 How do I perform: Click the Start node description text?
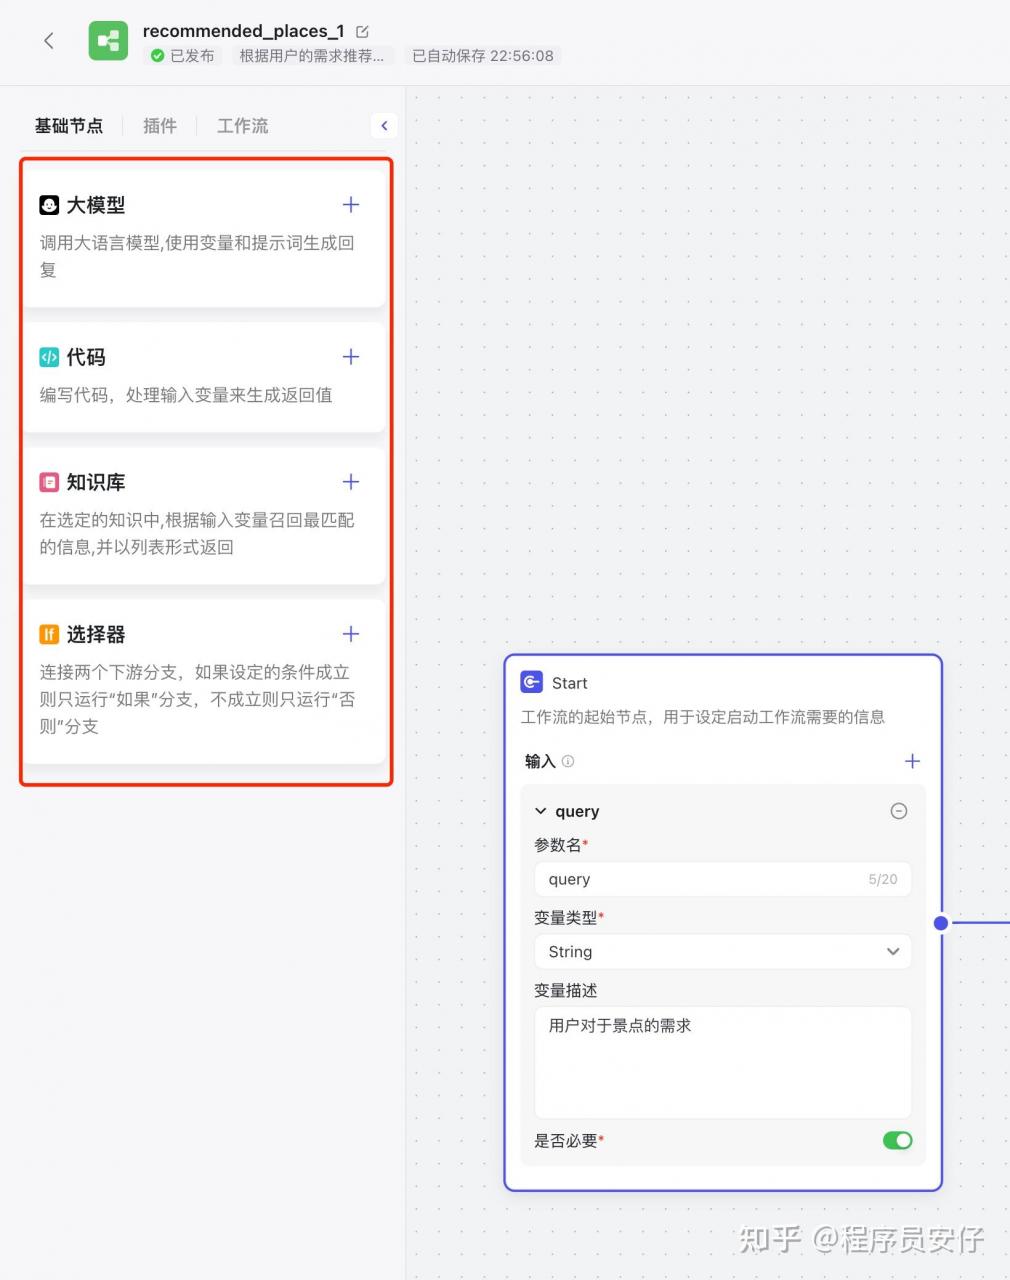[703, 717]
